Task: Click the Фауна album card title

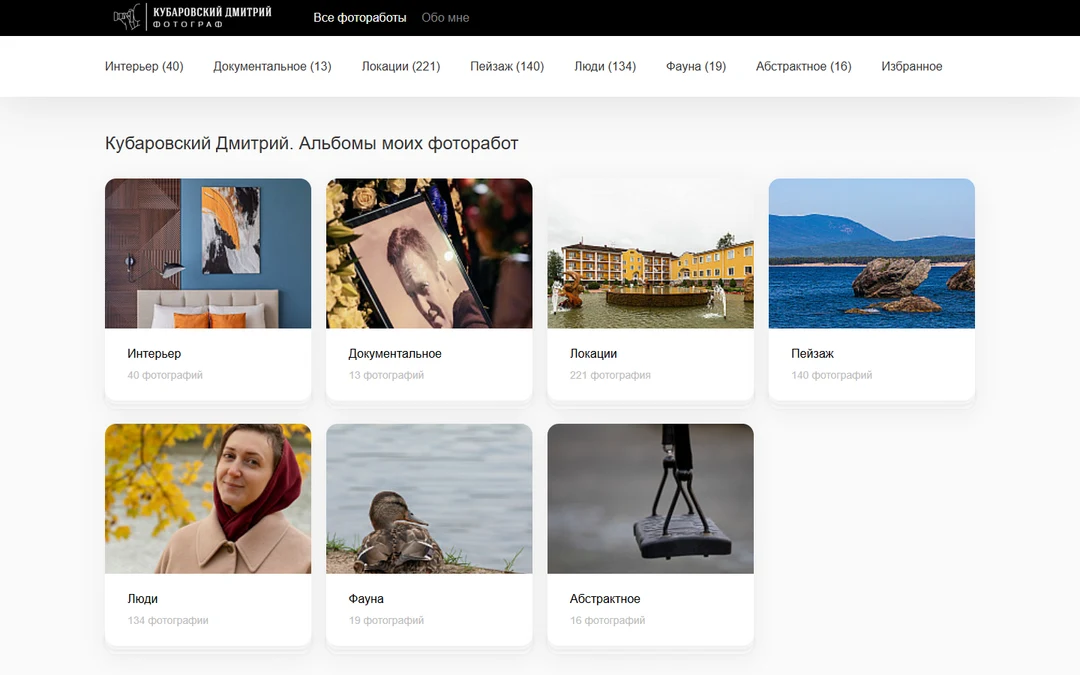Action: 366,599
